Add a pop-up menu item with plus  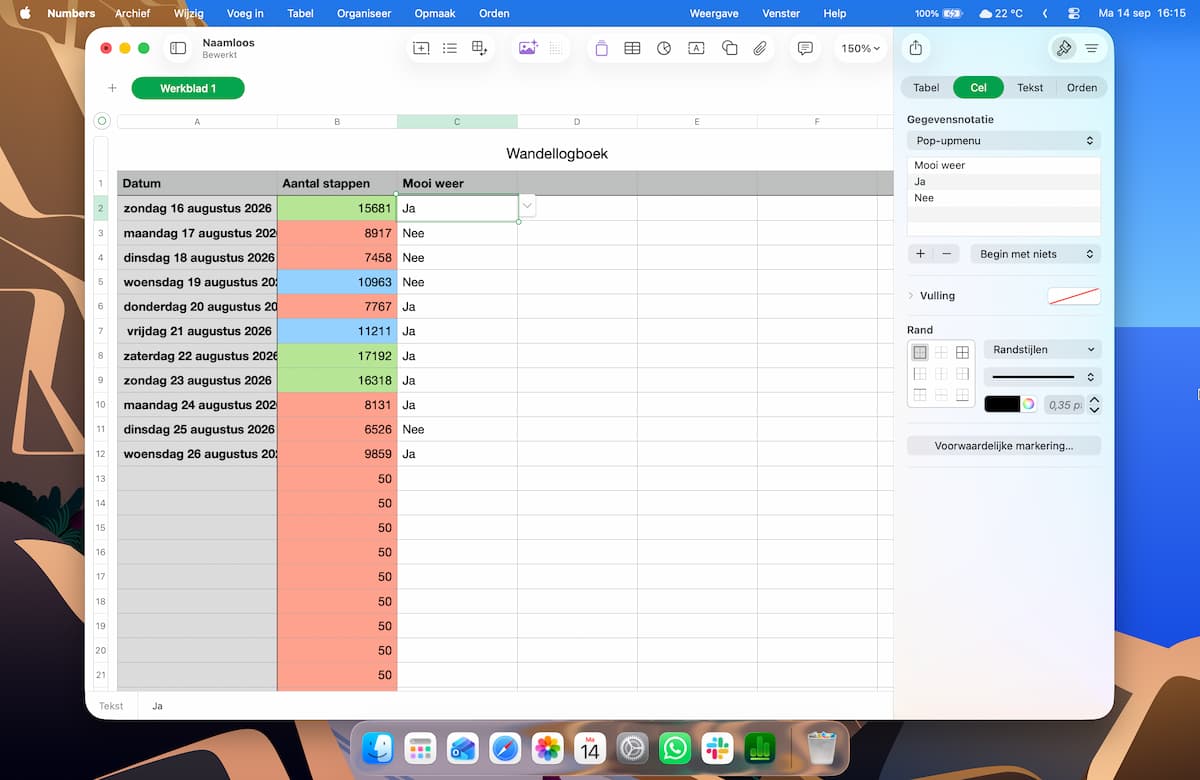pos(921,254)
